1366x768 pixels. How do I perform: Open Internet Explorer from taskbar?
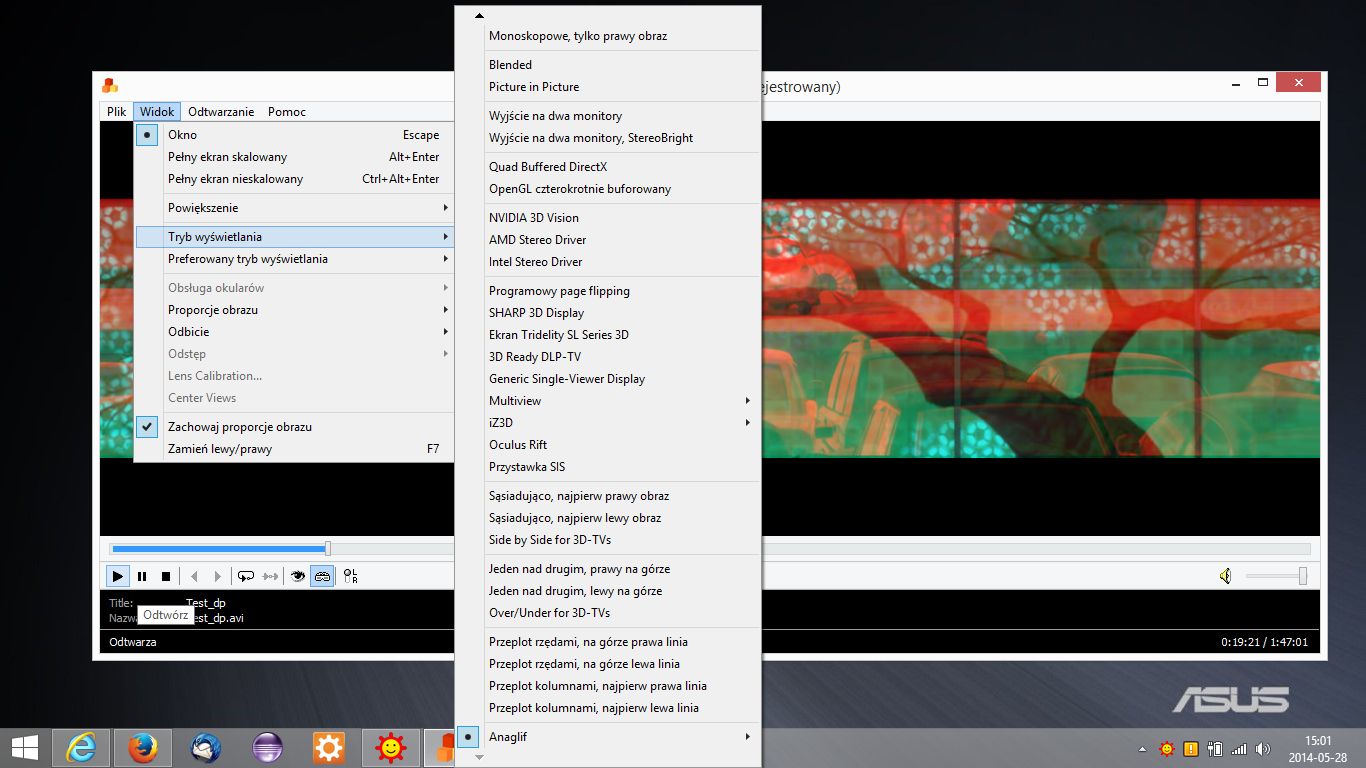click(x=80, y=747)
